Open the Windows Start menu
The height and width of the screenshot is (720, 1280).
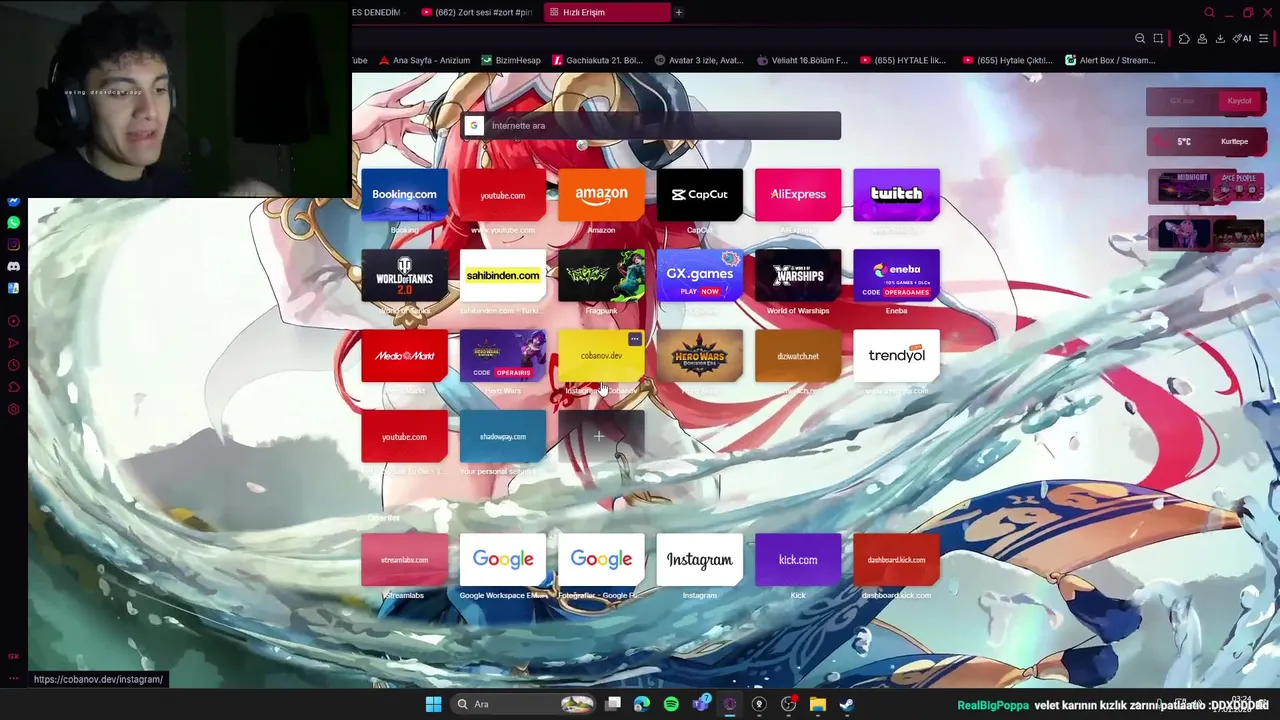(x=433, y=704)
